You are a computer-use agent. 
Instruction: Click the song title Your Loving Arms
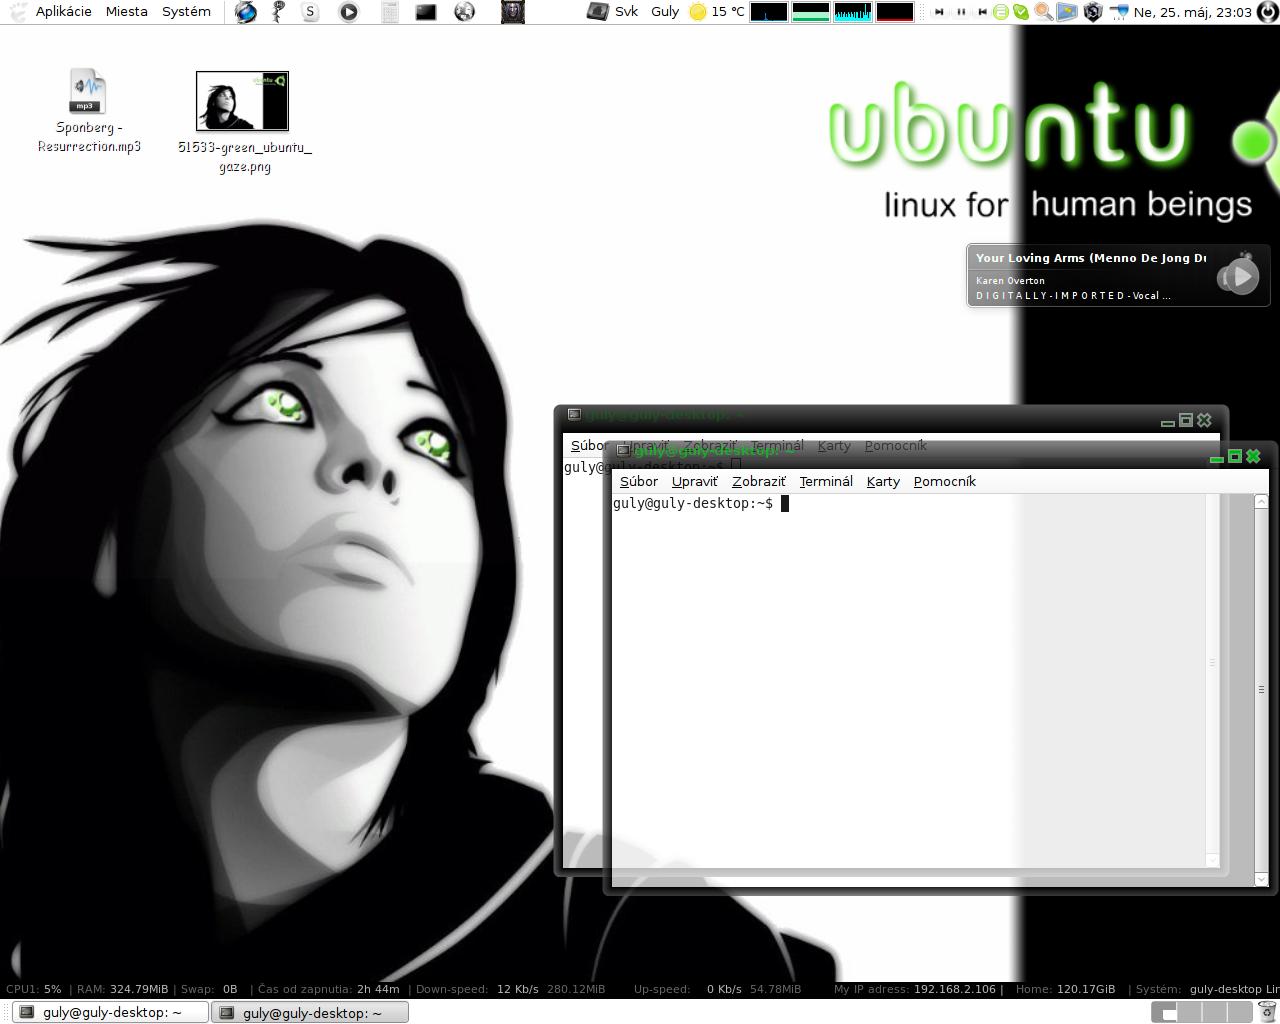pos(1091,258)
